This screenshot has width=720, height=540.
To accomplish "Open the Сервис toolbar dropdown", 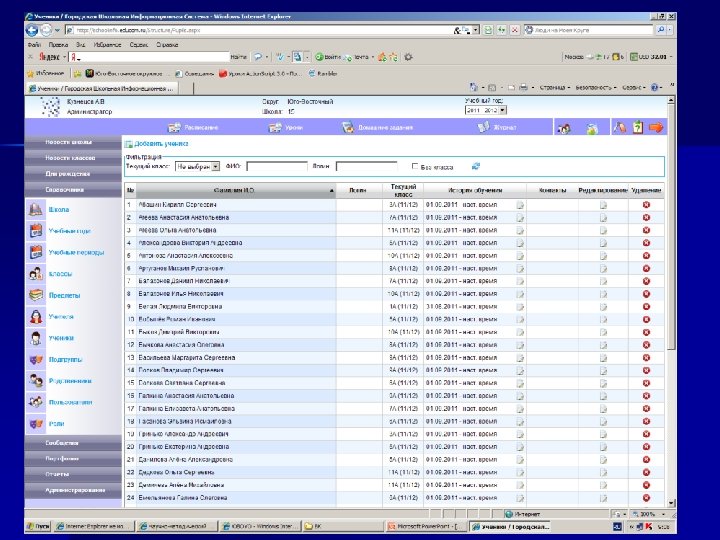I will click(x=635, y=87).
